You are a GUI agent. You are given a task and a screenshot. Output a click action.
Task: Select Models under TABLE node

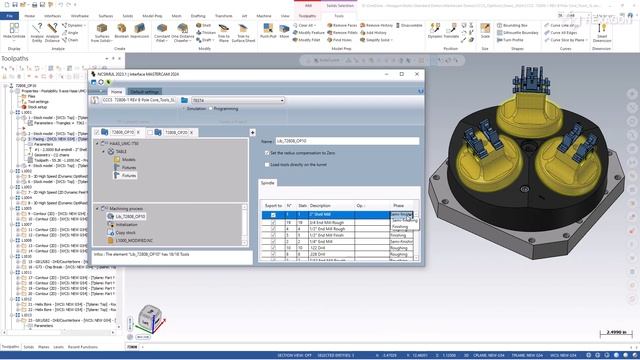click(129, 160)
